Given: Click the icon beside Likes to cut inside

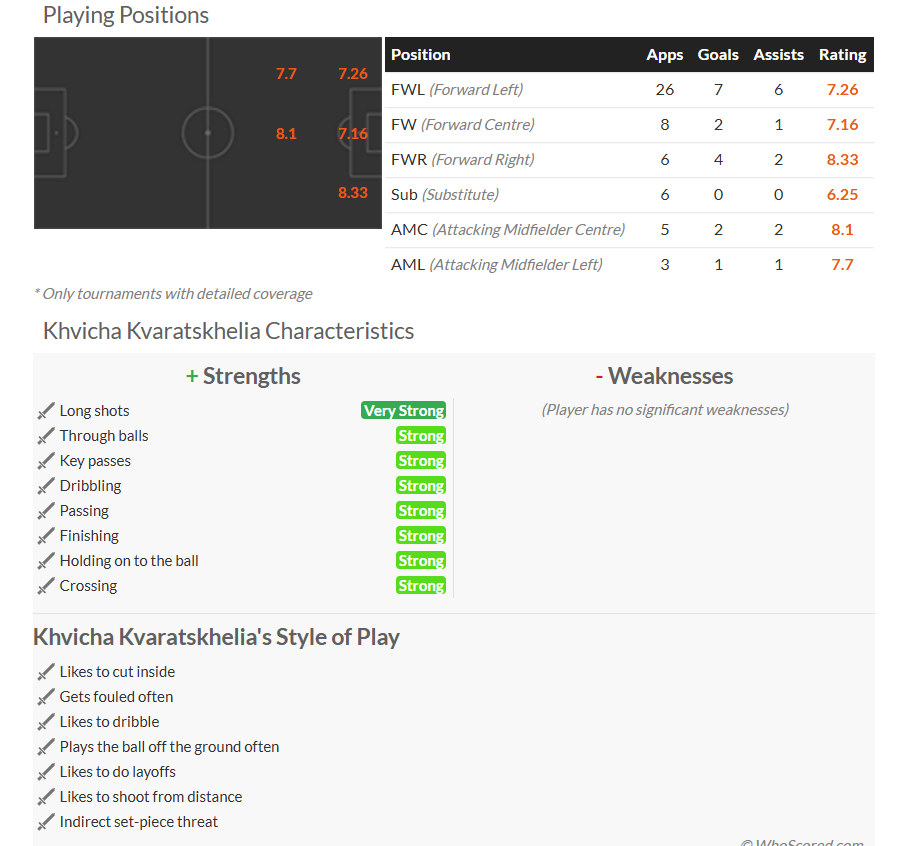Looking at the screenshot, I should pos(46,671).
